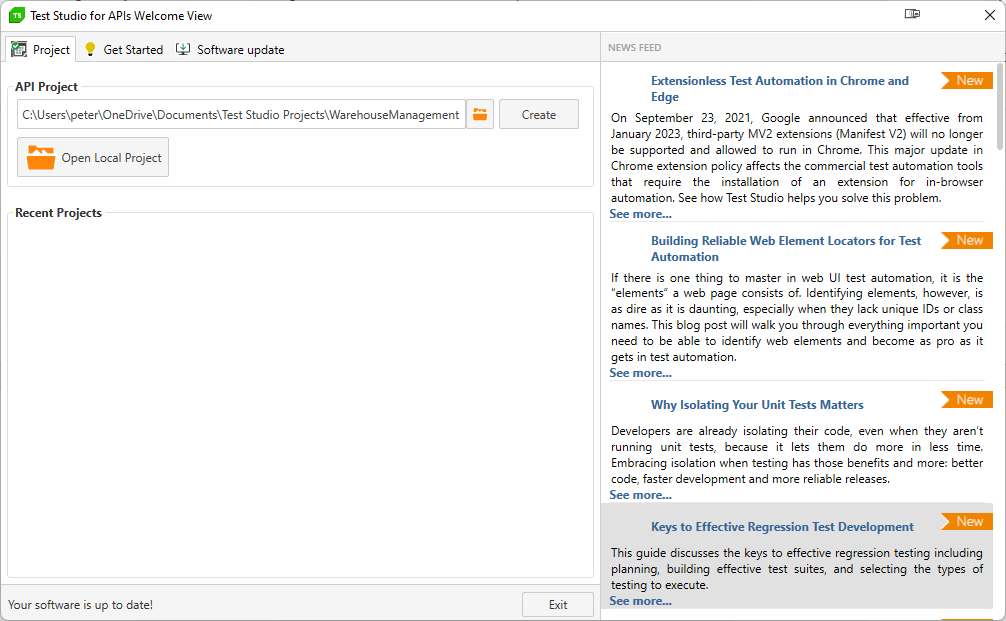The width and height of the screenshot is (1006, 621).
Task: Click the lightbulb icon of Get Started
Action: pos(90,49)
